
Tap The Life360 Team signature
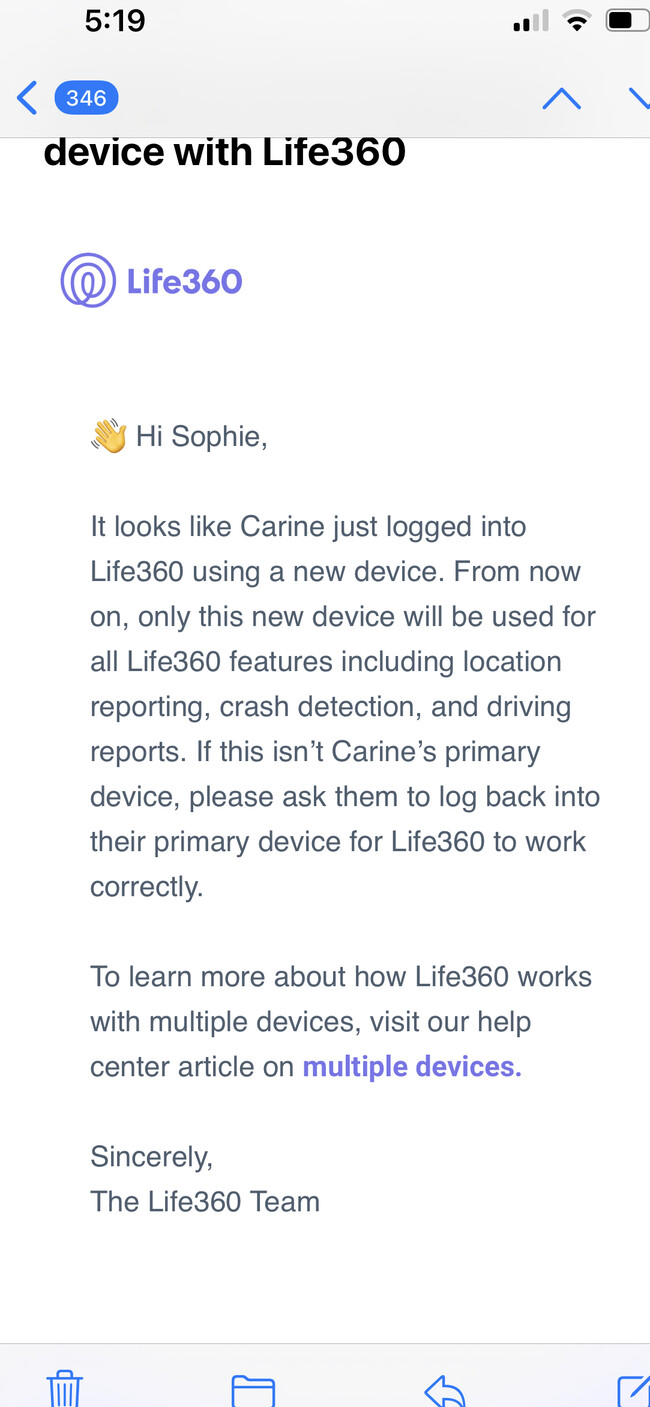[x=205, y=1202]
